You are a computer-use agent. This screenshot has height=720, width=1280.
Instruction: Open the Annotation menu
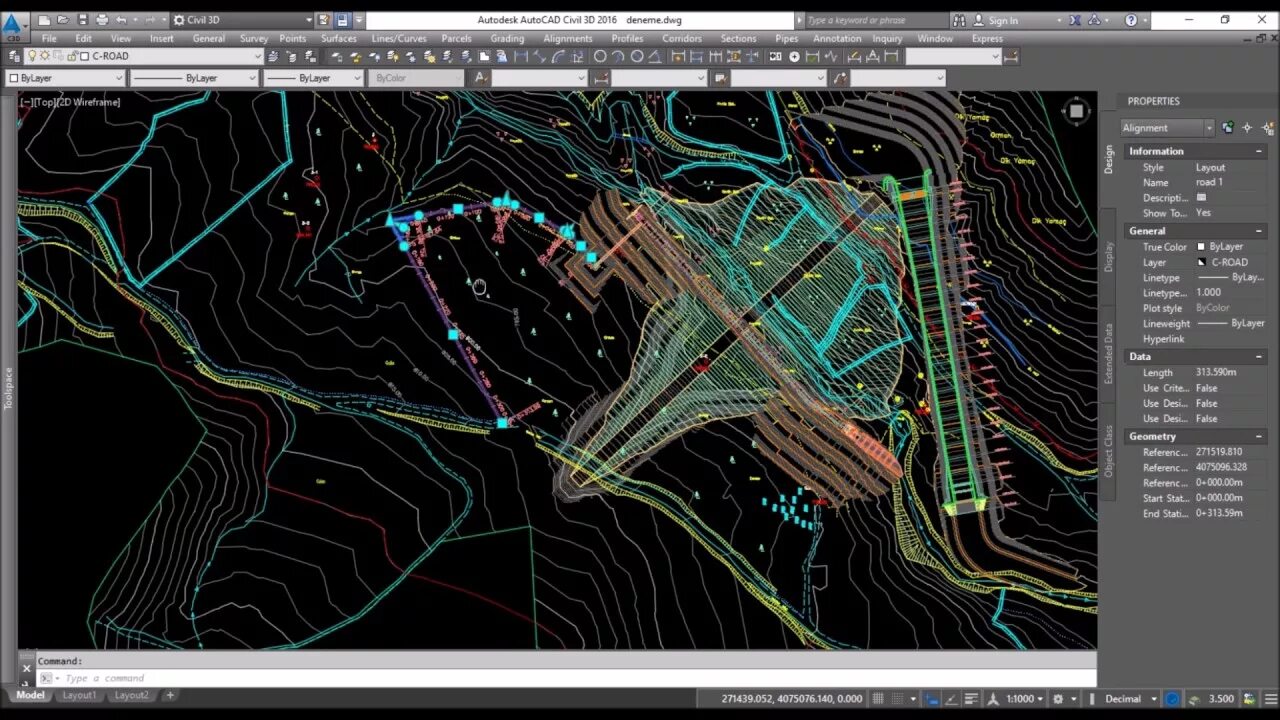(837, 39)
